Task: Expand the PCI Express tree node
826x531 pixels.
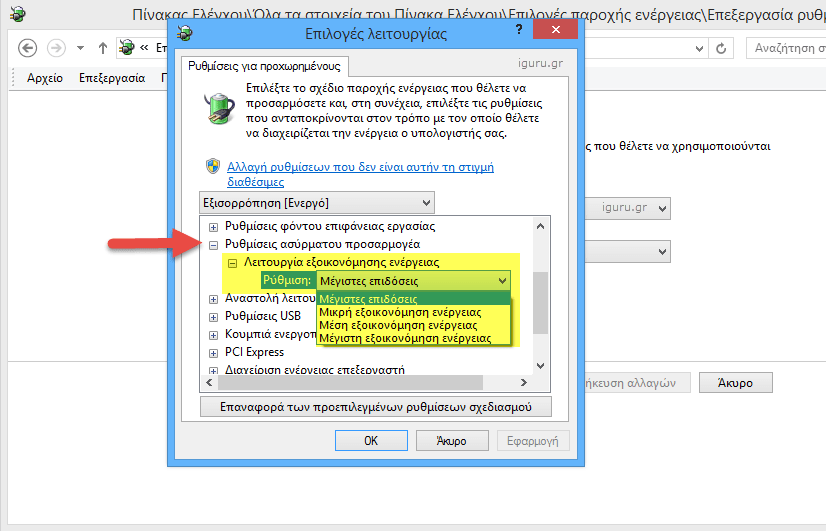Action: 214,352
